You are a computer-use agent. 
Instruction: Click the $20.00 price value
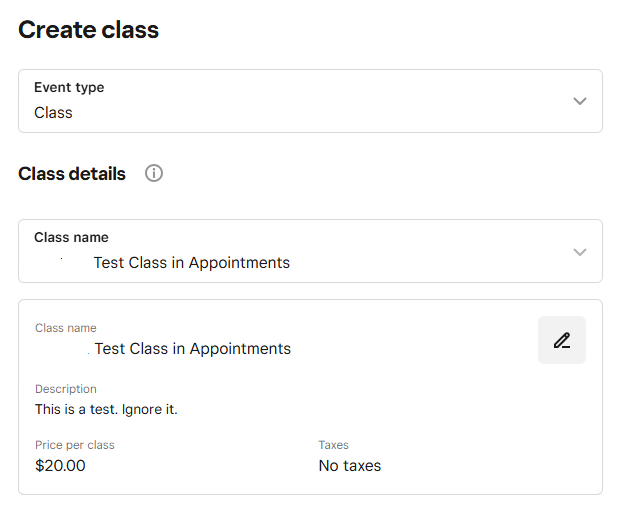pyautogui.click(x=60, y=466)
